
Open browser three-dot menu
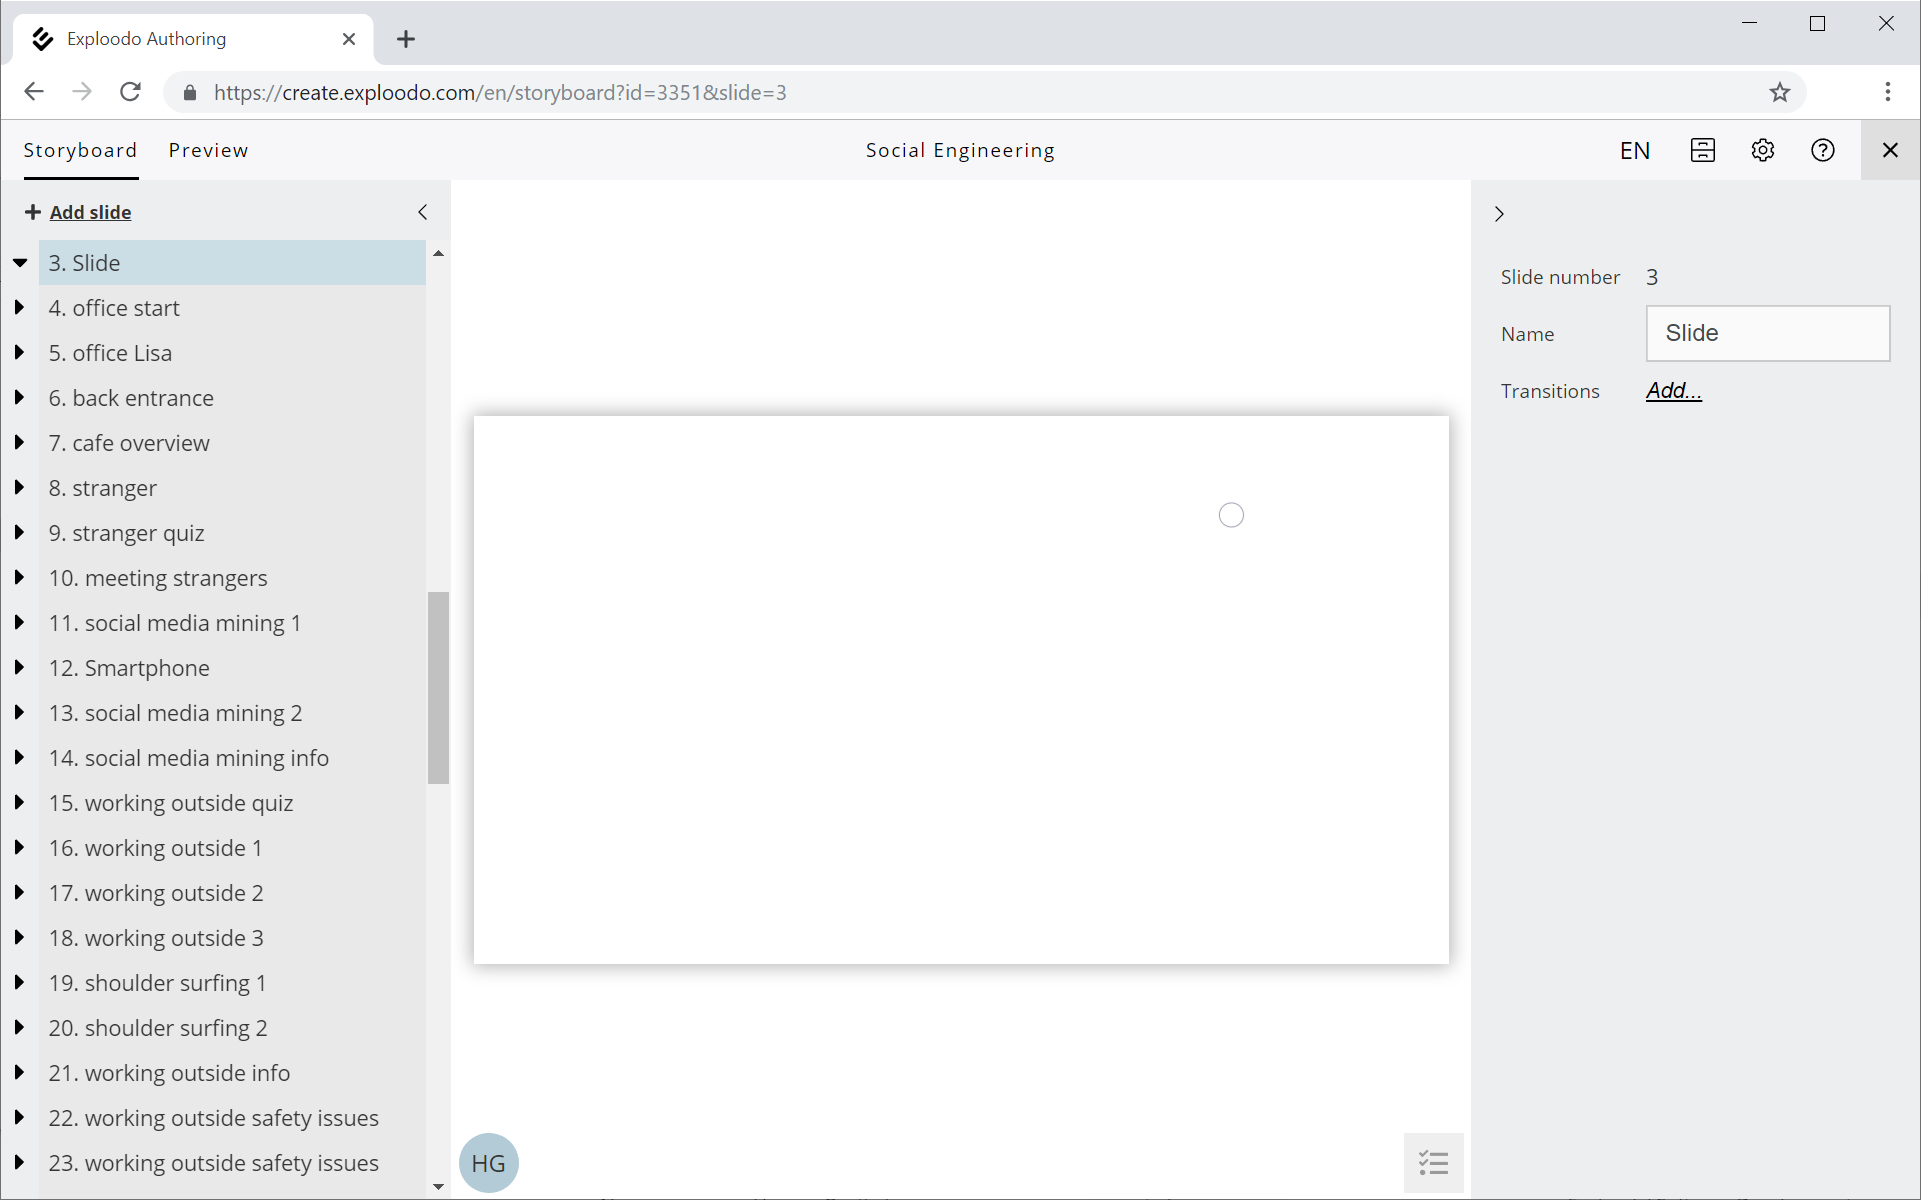pyautogui.click(x=1887, y=92)
